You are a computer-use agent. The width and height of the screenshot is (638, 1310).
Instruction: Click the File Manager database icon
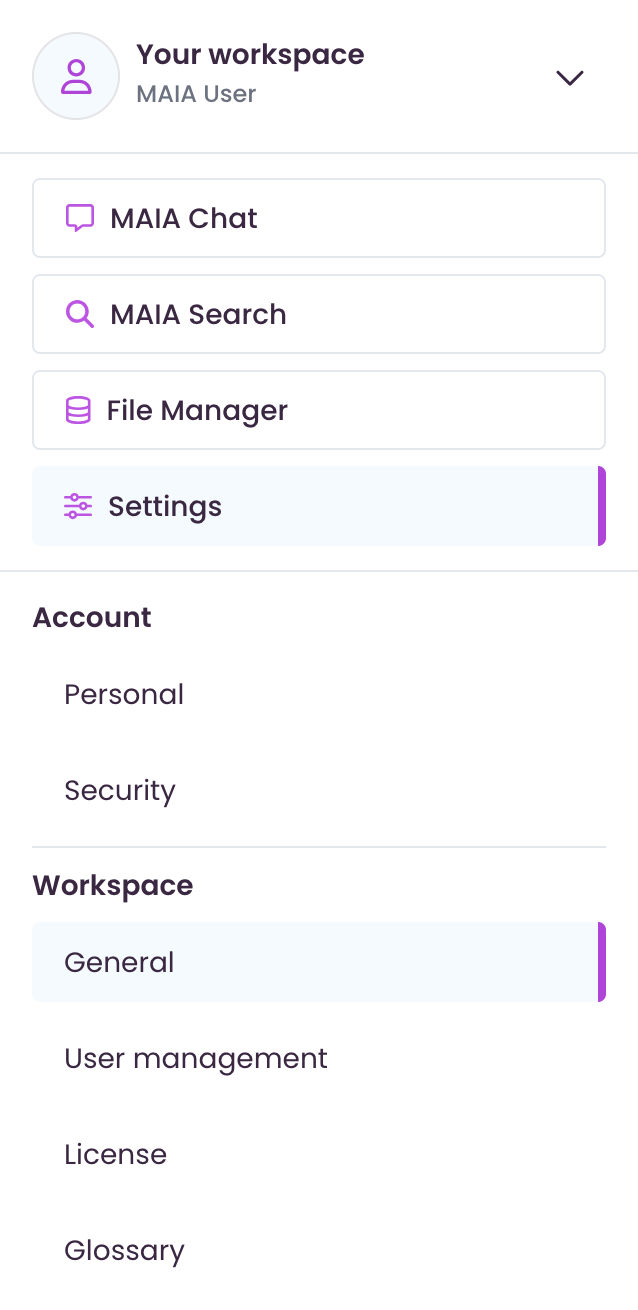(x=78, y=410)
